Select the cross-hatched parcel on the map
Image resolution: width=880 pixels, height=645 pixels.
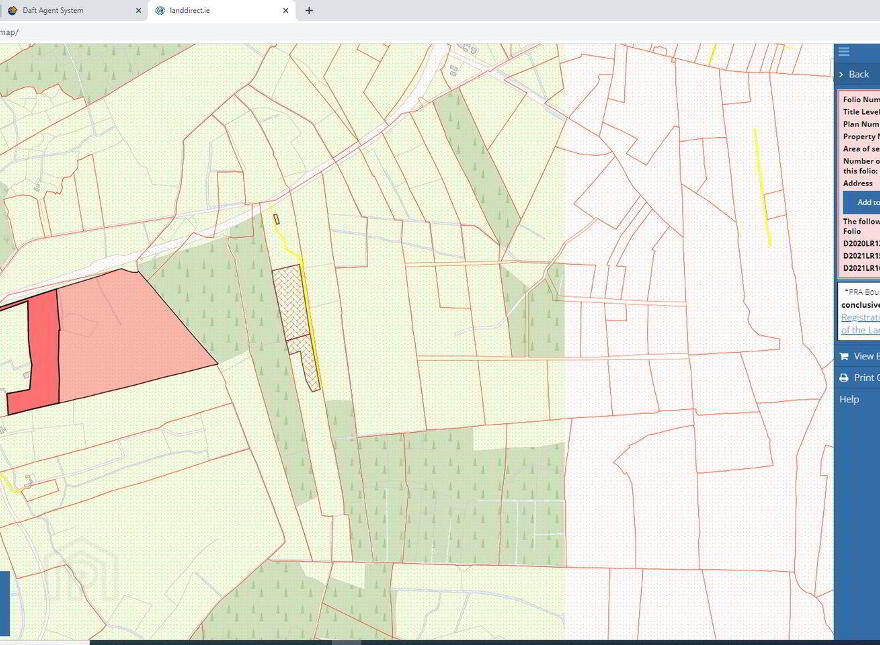point(291,303)
